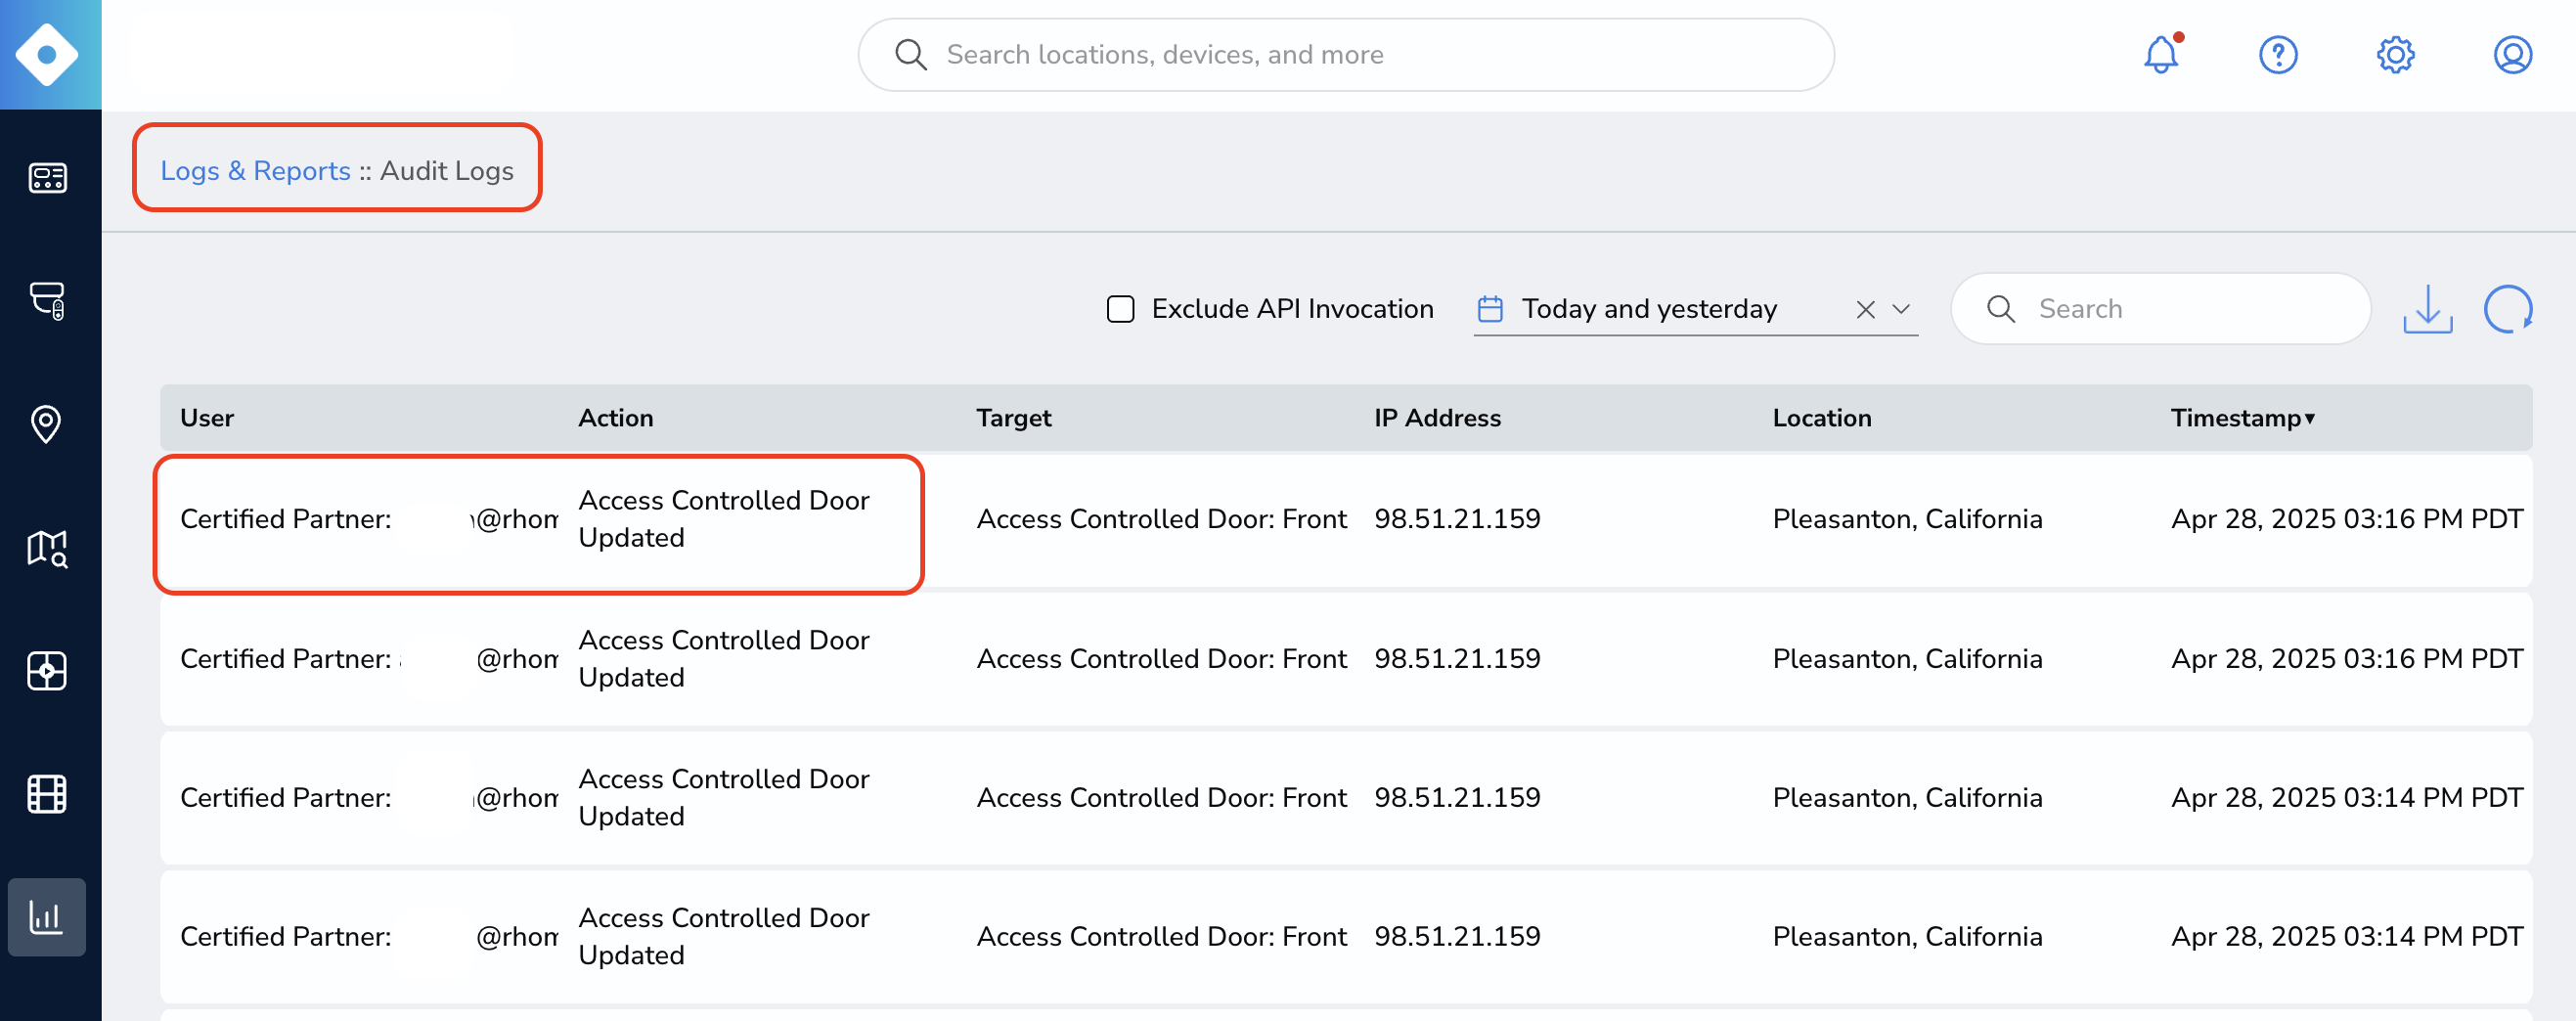This screenshot has width=2576, height=1021.
Task: Click the Audit Logs breadcrumb text
Action: (x=446, y=171)
